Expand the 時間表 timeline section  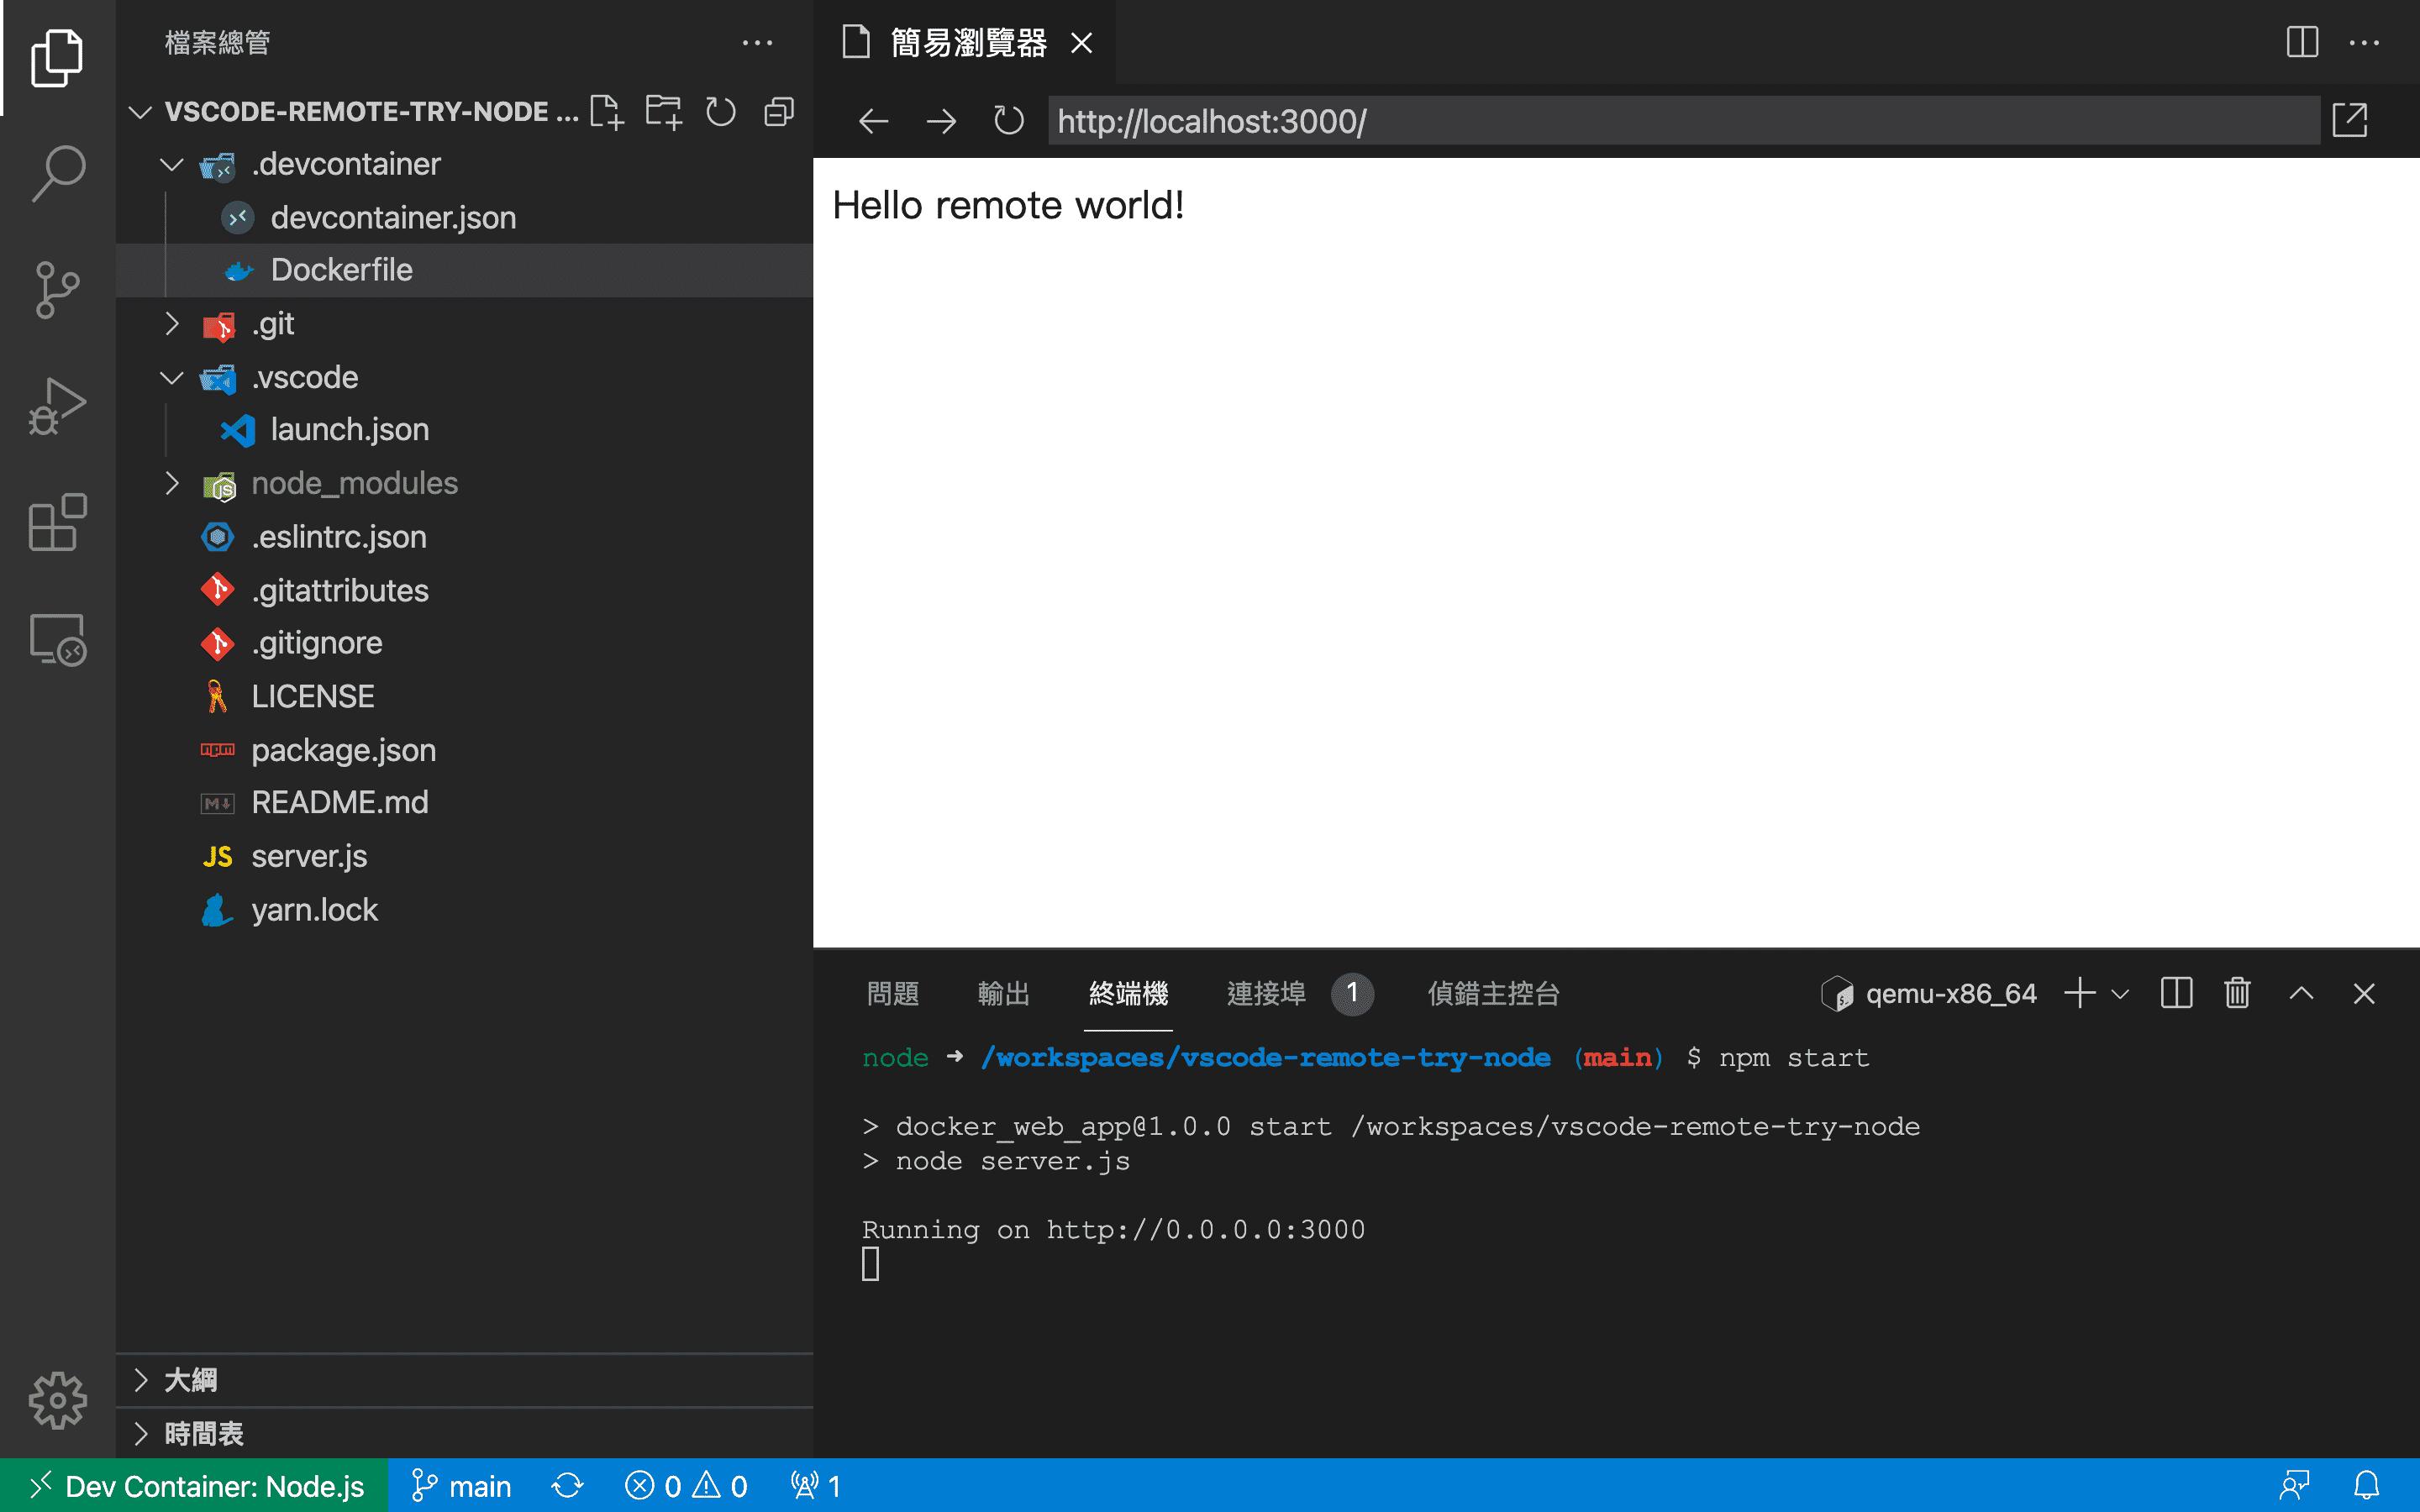(465, 1434)
